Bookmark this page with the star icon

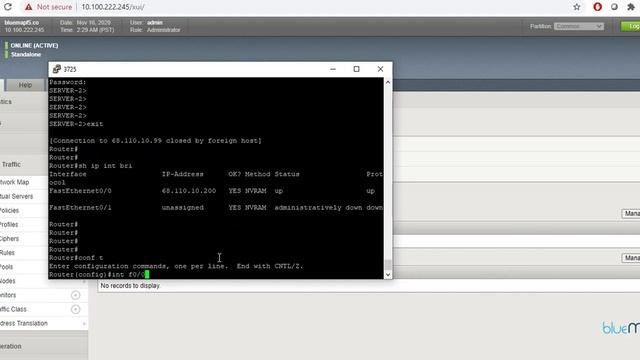point(577,7)
